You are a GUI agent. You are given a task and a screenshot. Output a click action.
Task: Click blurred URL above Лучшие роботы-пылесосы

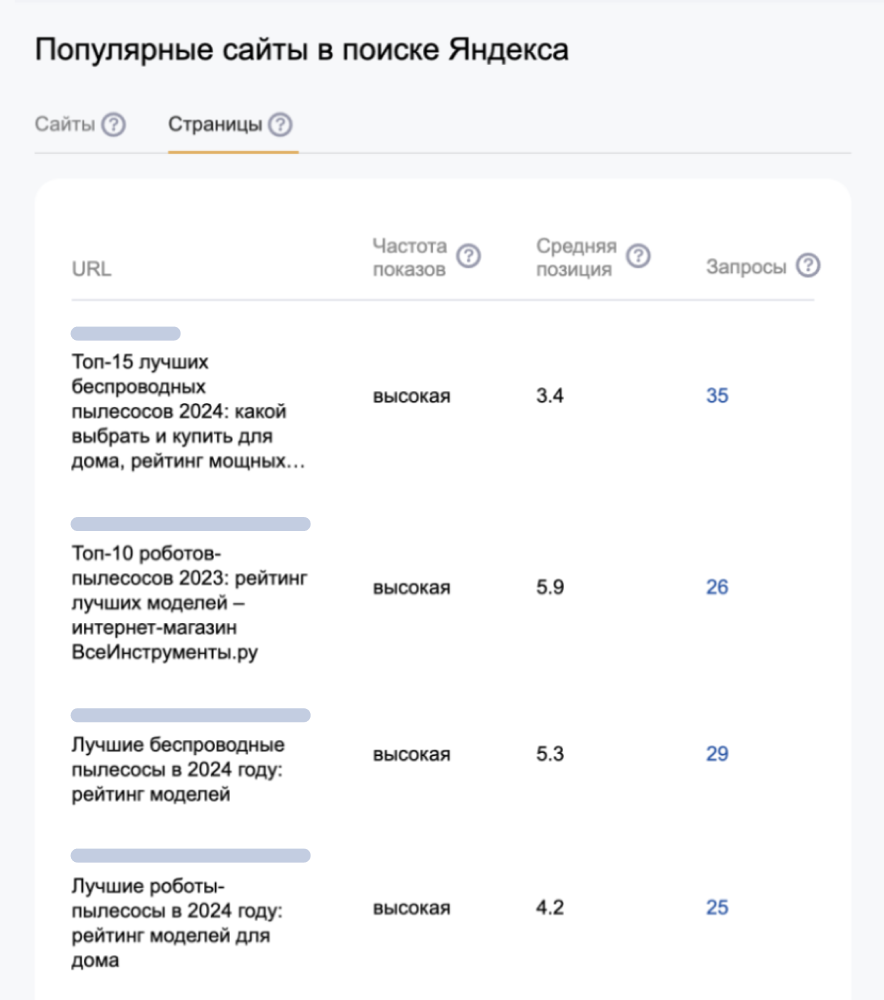[190, 856]
